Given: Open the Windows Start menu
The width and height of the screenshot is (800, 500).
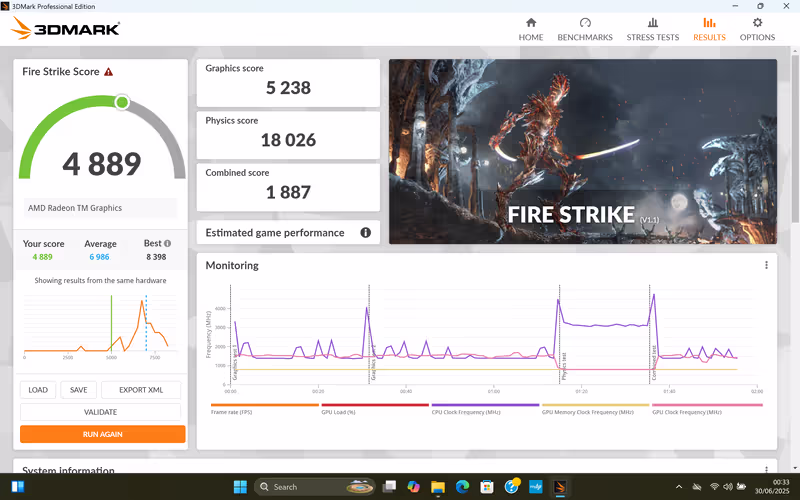Looking at the screenshot, I should click(x=240, y=487).
